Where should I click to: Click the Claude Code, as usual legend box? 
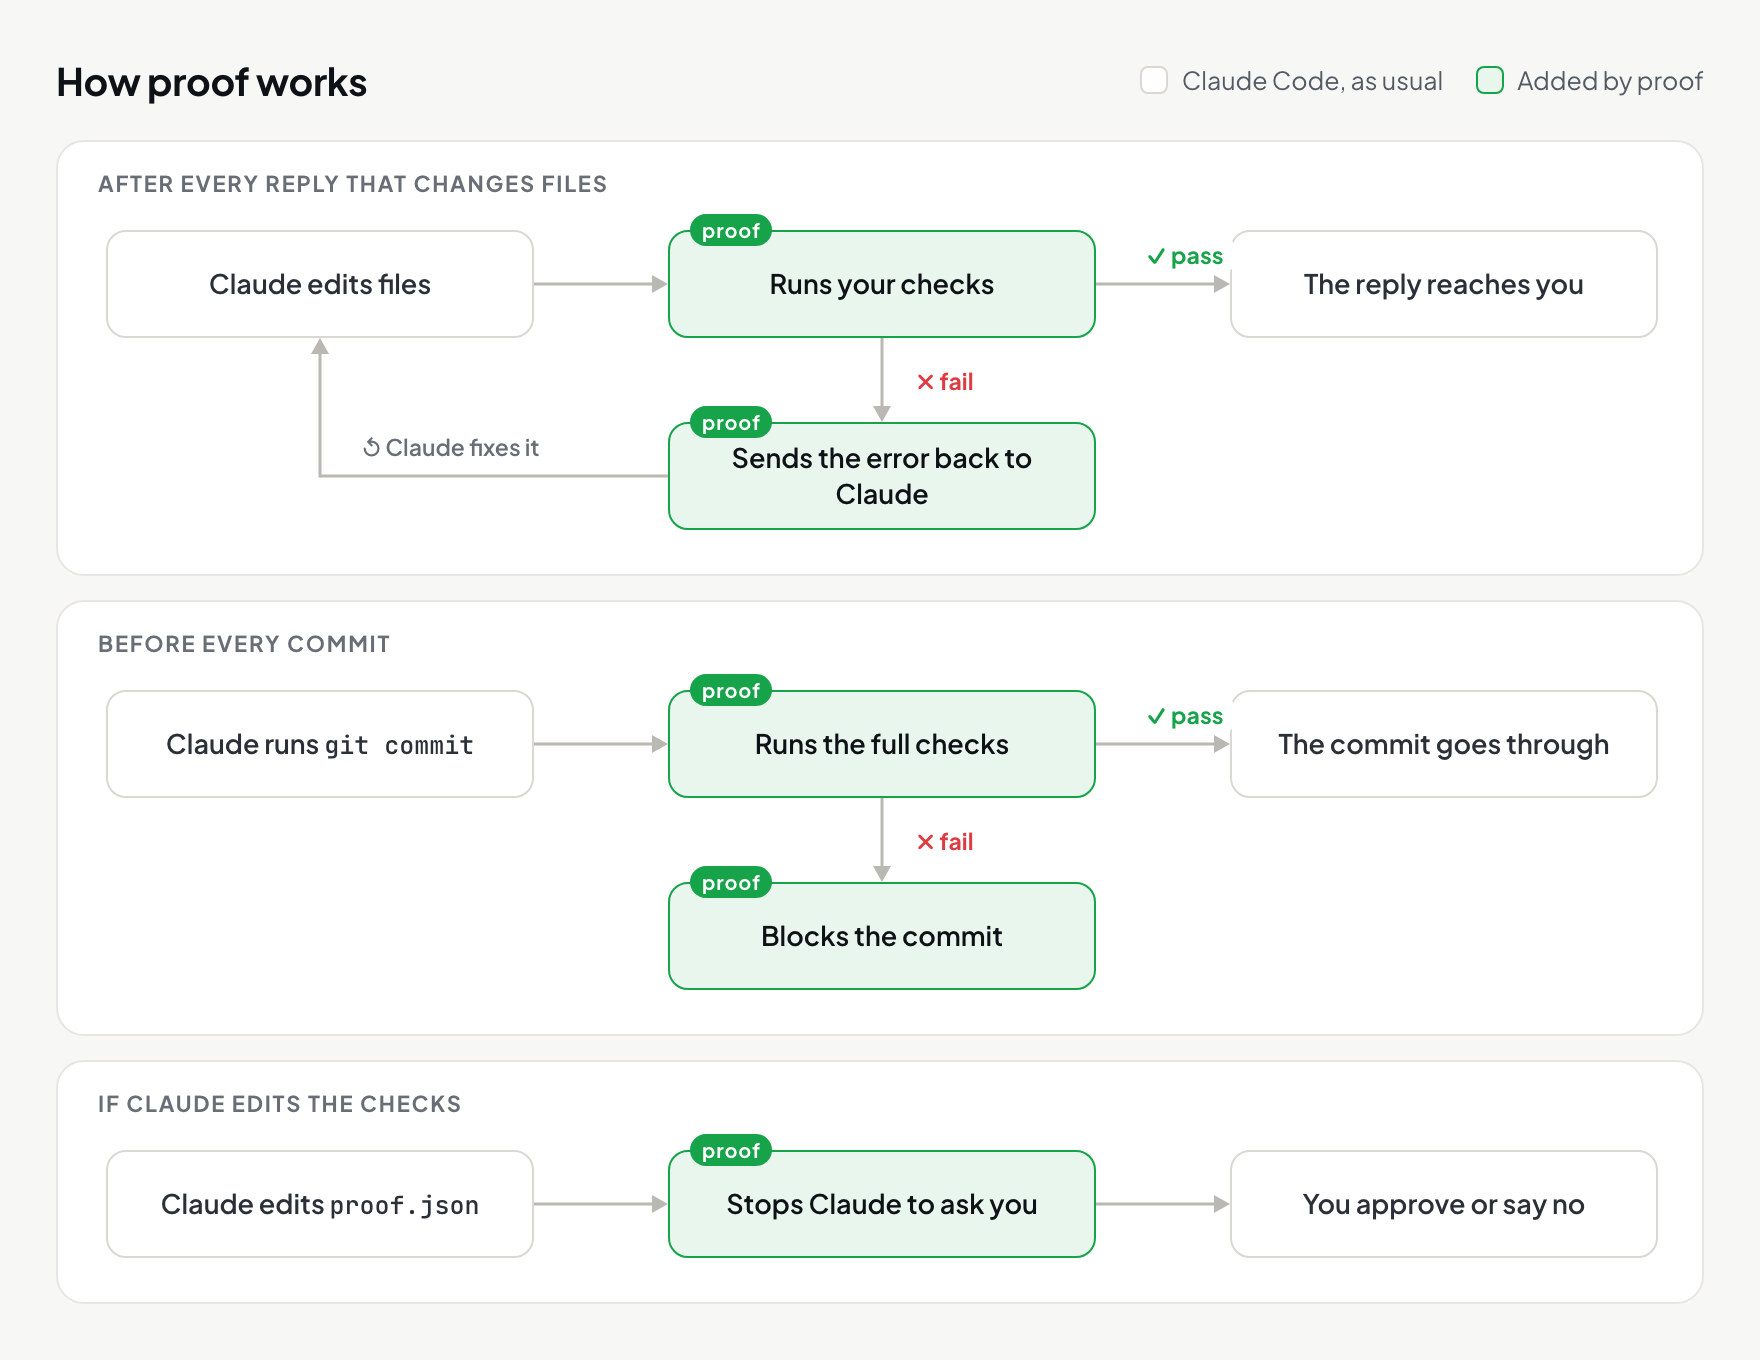(1154, 80)
